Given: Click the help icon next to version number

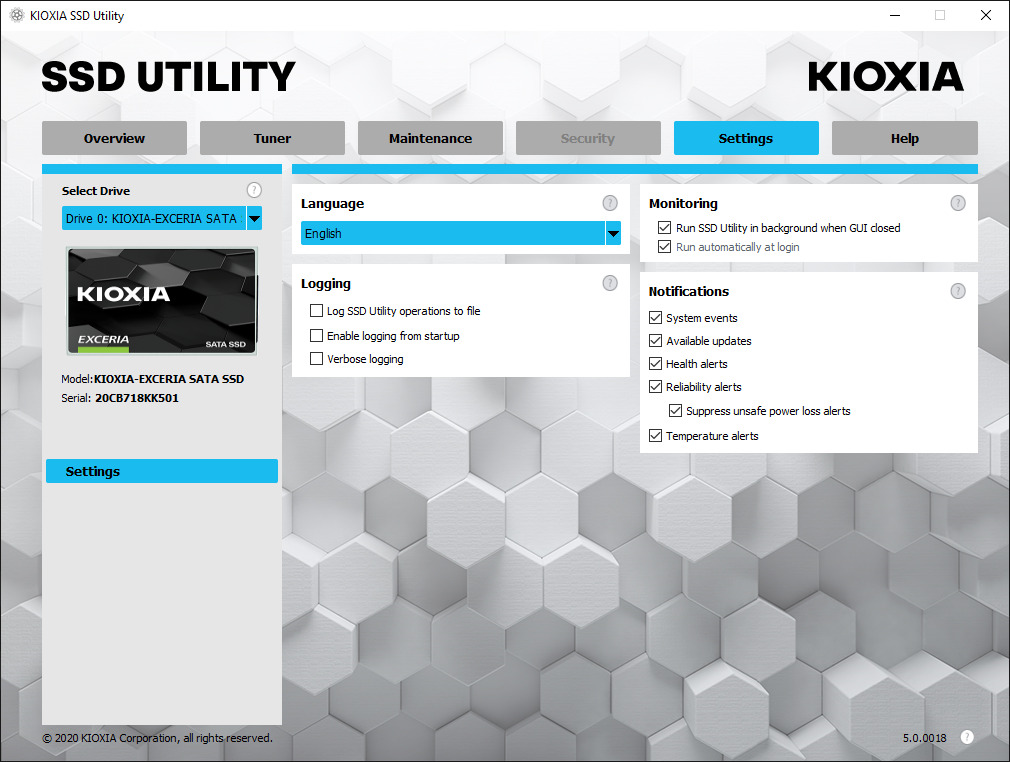Looking at the screenshot, I should coord(967,737).
